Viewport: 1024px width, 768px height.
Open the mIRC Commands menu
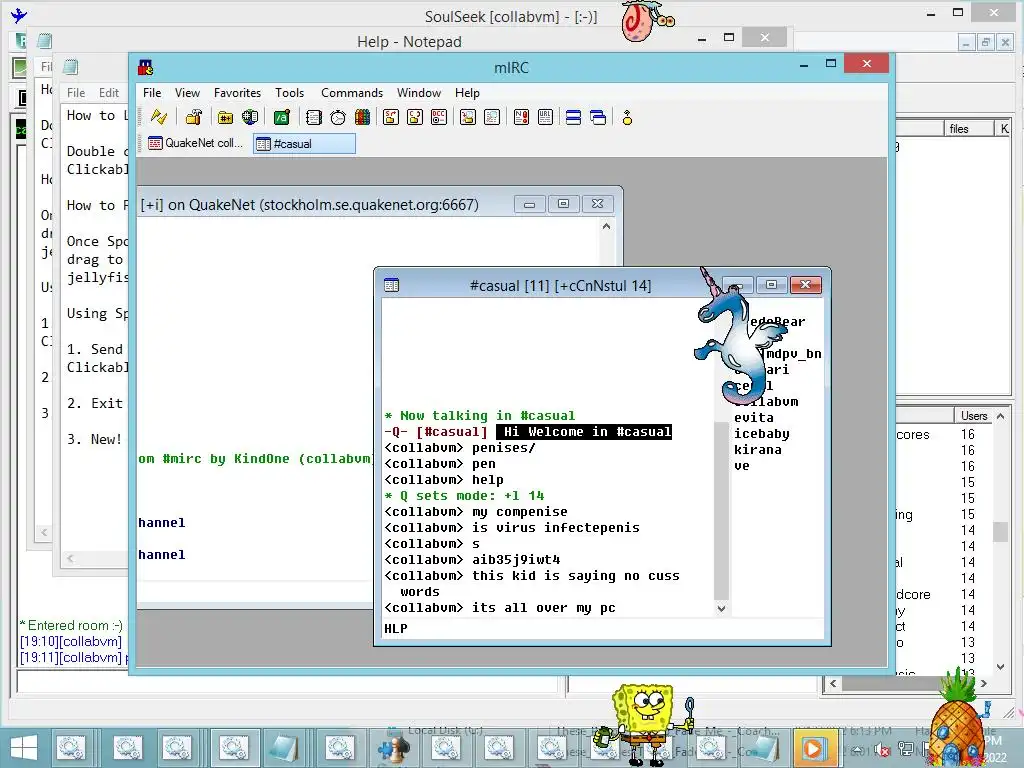coord(352,93)
